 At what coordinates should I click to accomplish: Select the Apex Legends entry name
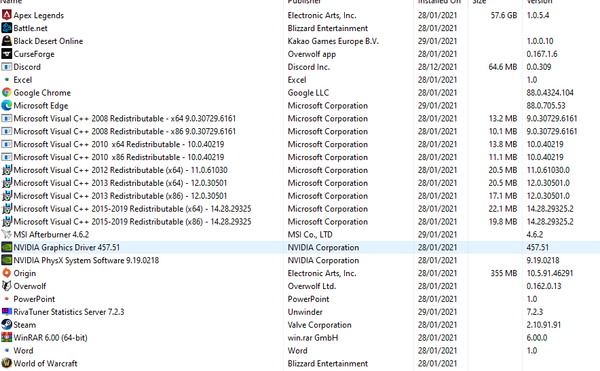39,16
